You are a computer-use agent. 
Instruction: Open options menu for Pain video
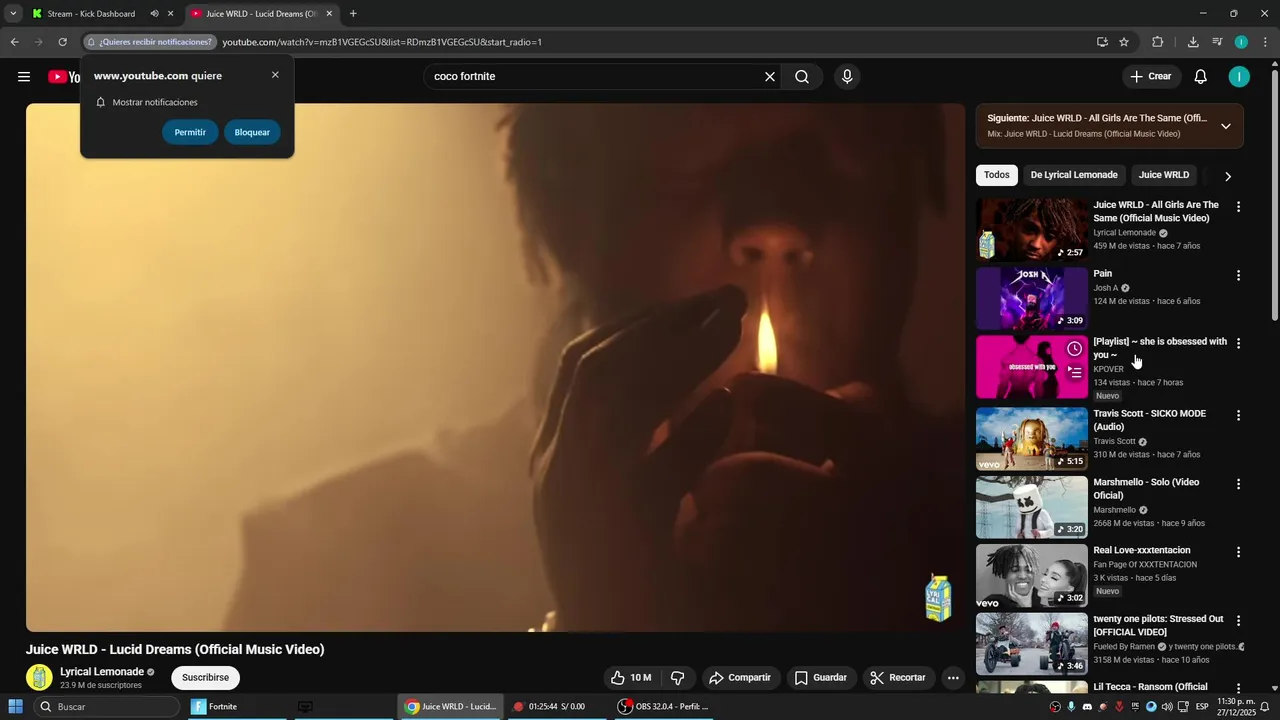[x=1238, y=275]
